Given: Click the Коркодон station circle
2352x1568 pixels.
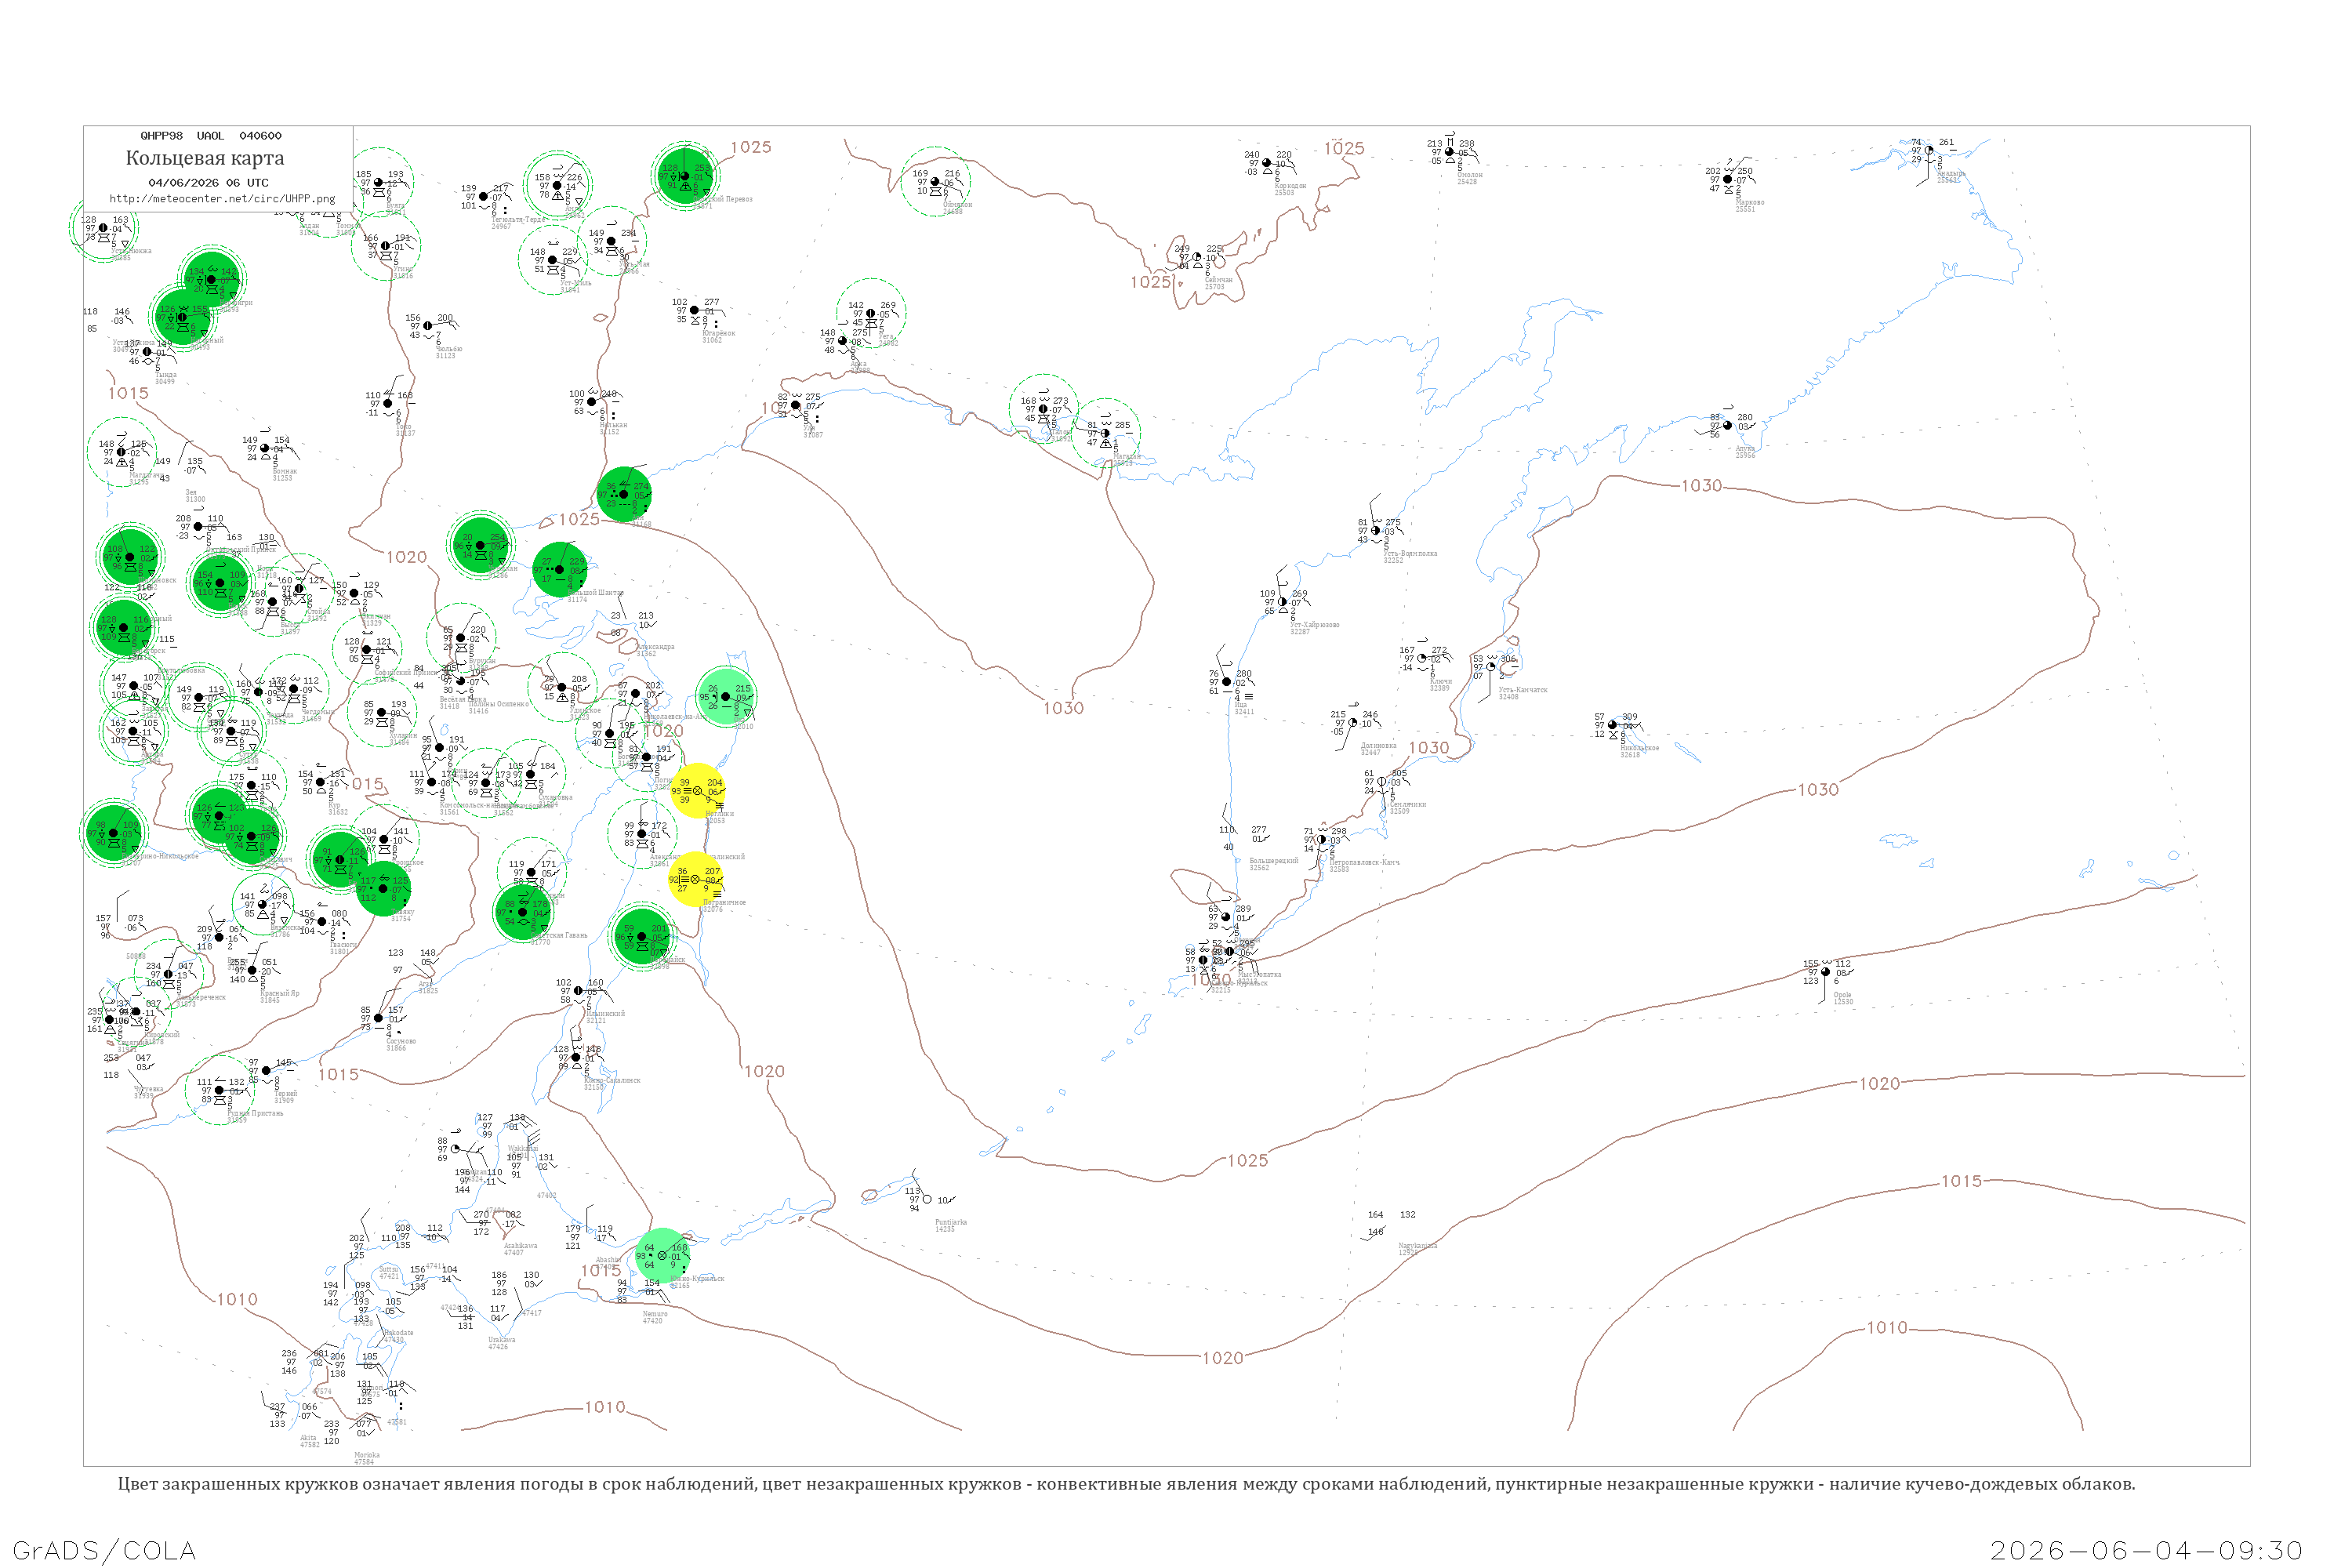Looking at the screenshot, I should coord(1267,163).
